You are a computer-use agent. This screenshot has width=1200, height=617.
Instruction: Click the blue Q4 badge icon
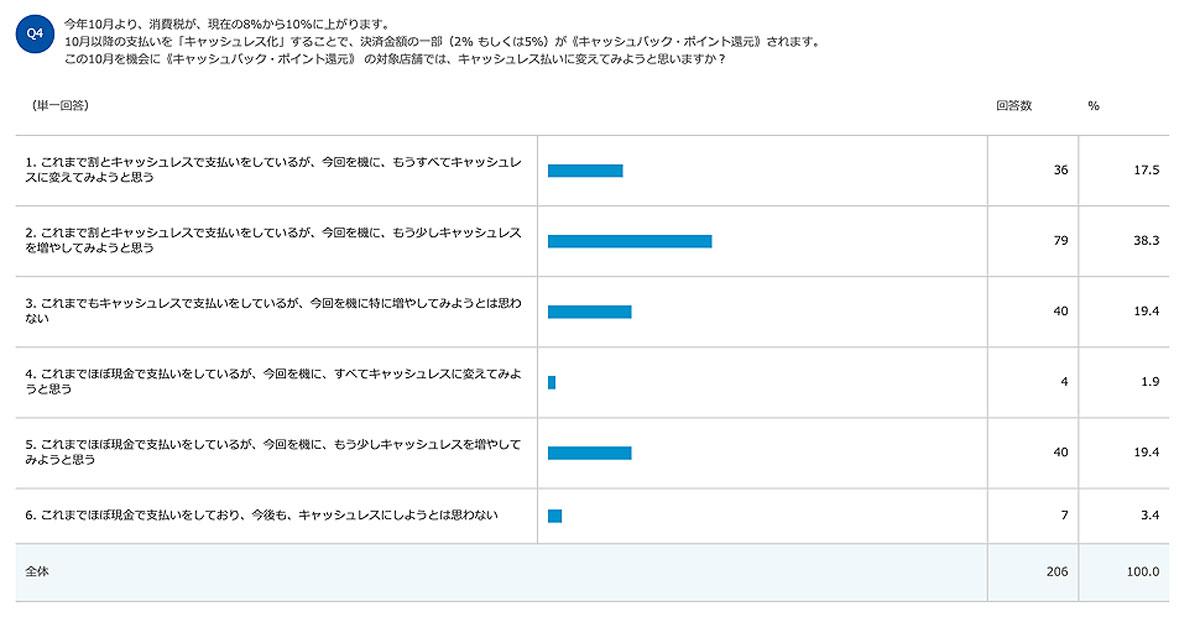pos(35,34)
